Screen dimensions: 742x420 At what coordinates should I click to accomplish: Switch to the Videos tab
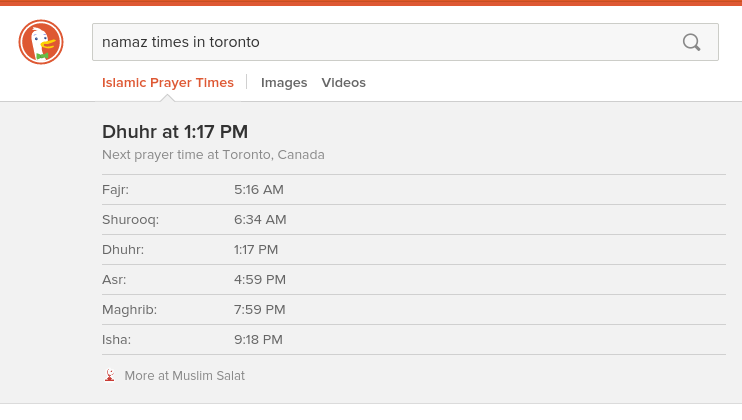click(x=344, y=83)
